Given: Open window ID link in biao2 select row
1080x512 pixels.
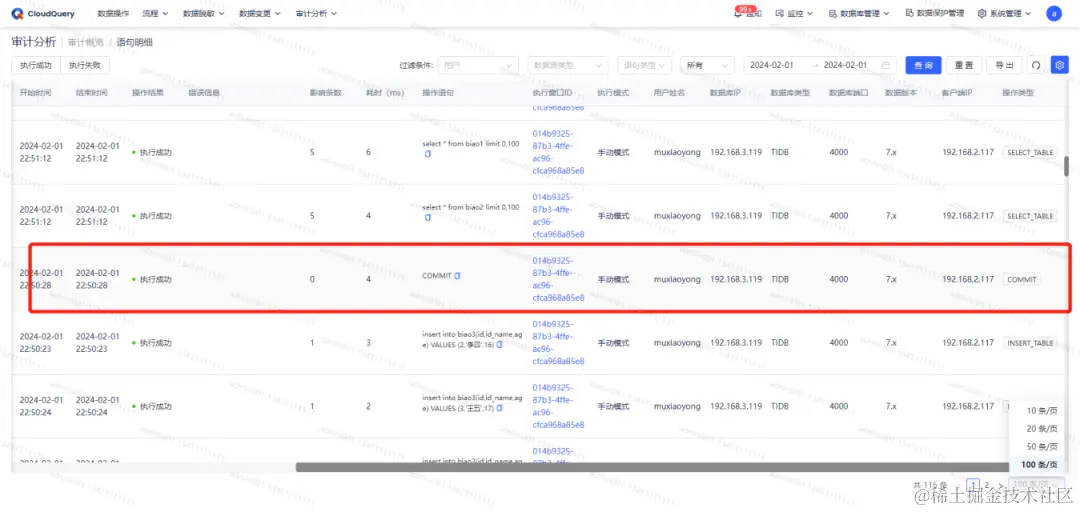Looking at the screenshot, I should (x=558, y=216).
